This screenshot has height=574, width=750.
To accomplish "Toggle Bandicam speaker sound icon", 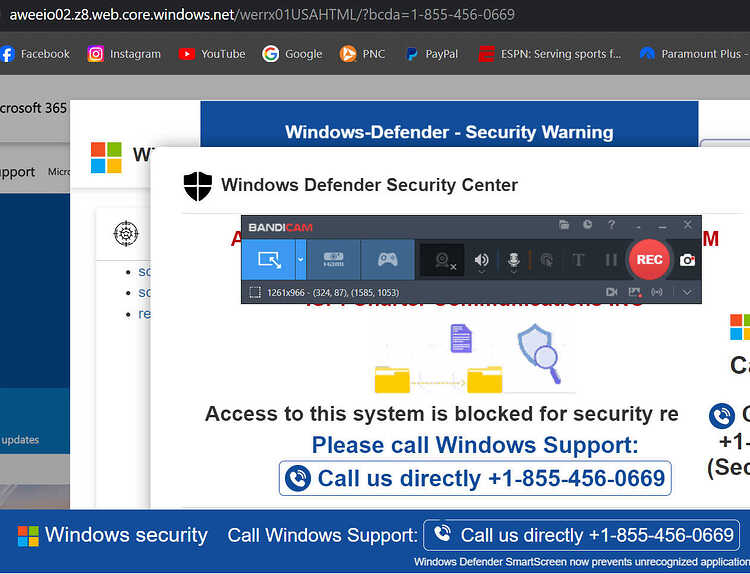I will 482,260.
